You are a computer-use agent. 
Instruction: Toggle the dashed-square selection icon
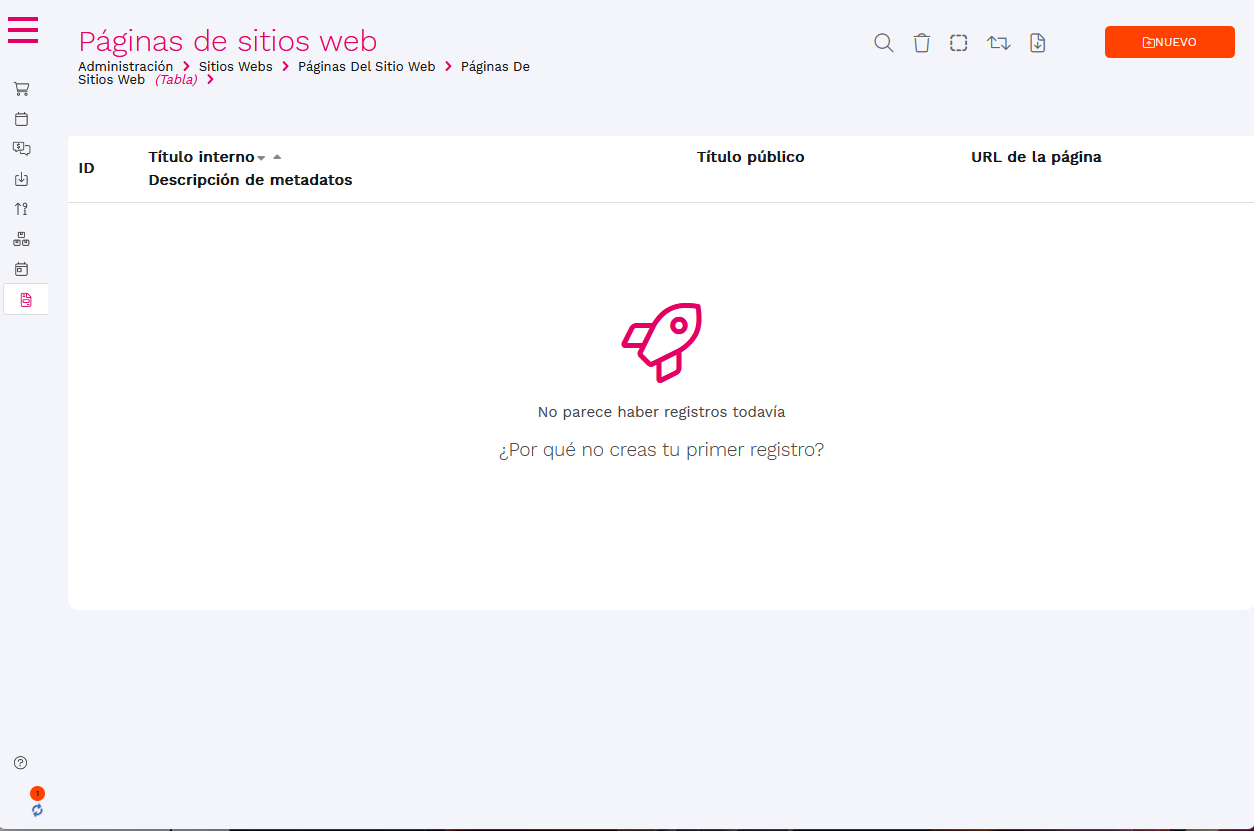click(958, 43)
